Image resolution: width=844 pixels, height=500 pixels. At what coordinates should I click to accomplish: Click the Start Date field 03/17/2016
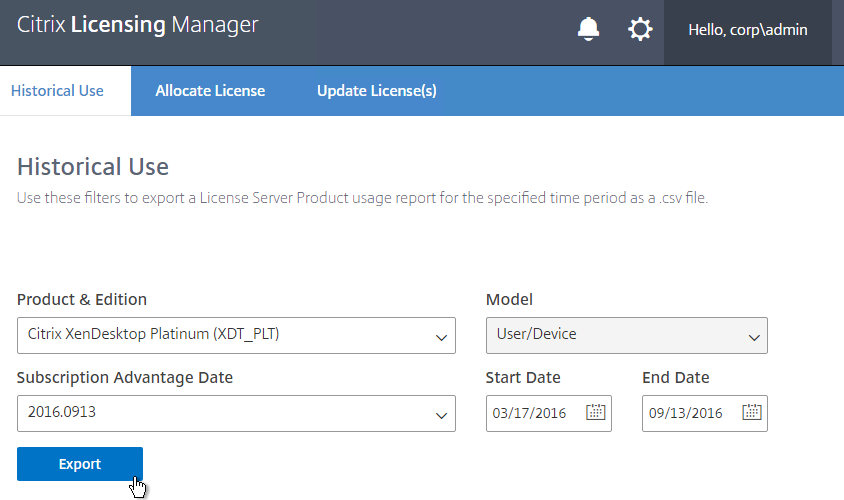(548, 413)
